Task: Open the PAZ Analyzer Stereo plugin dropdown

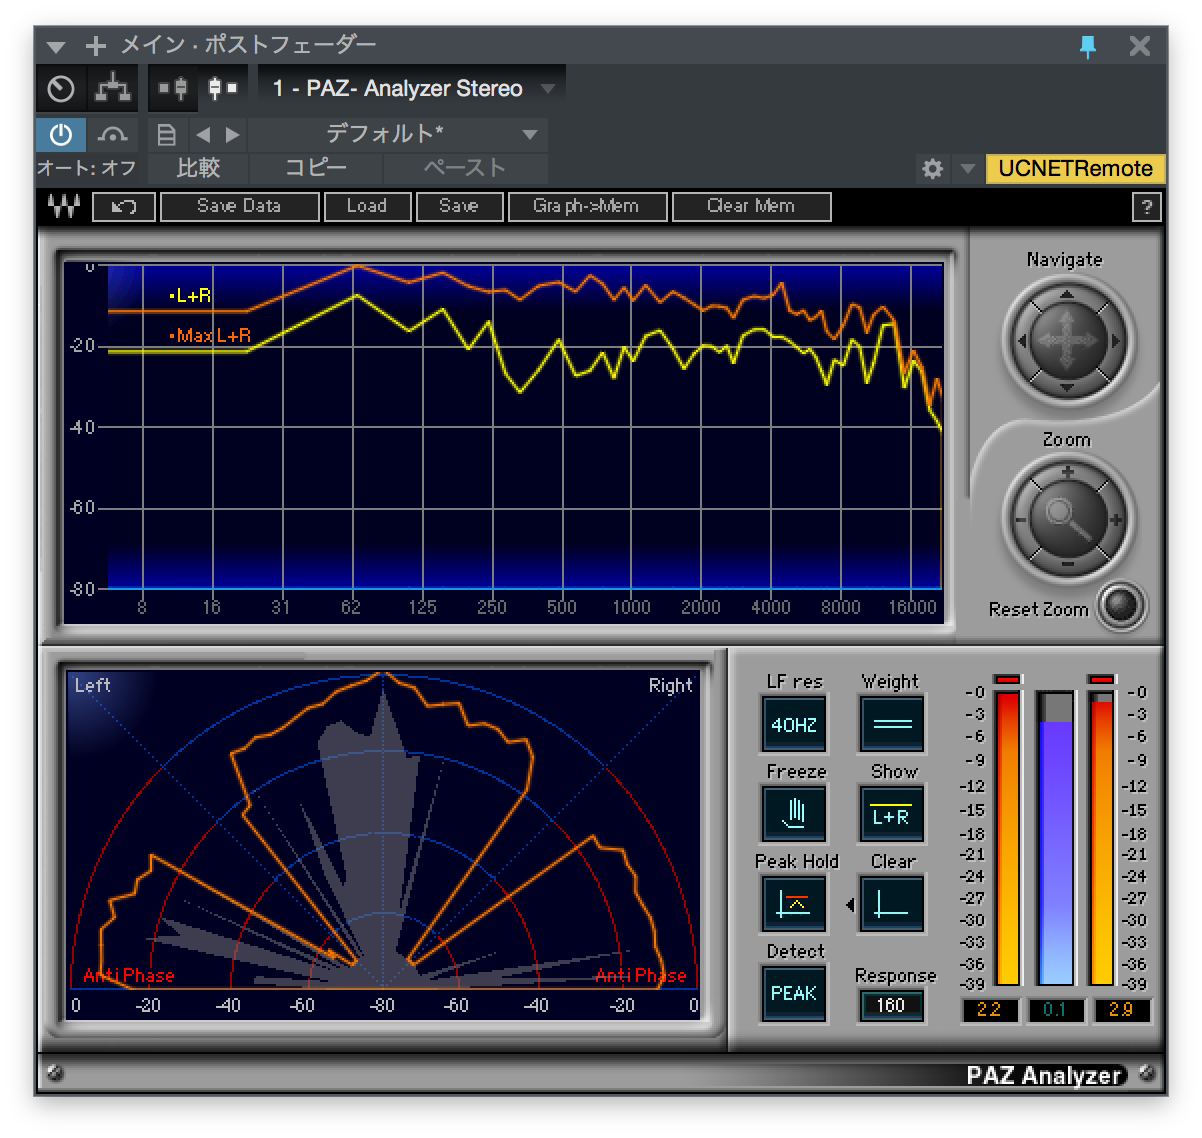Action: [411, 89]
